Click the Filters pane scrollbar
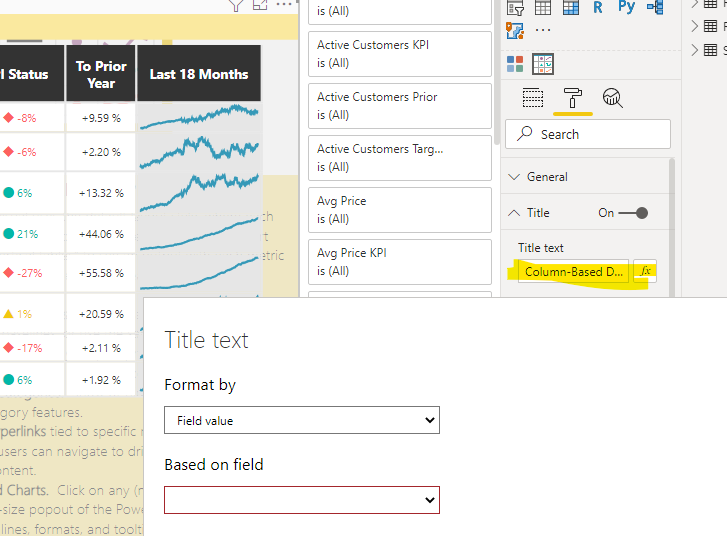727x536 pixels. 497,74
